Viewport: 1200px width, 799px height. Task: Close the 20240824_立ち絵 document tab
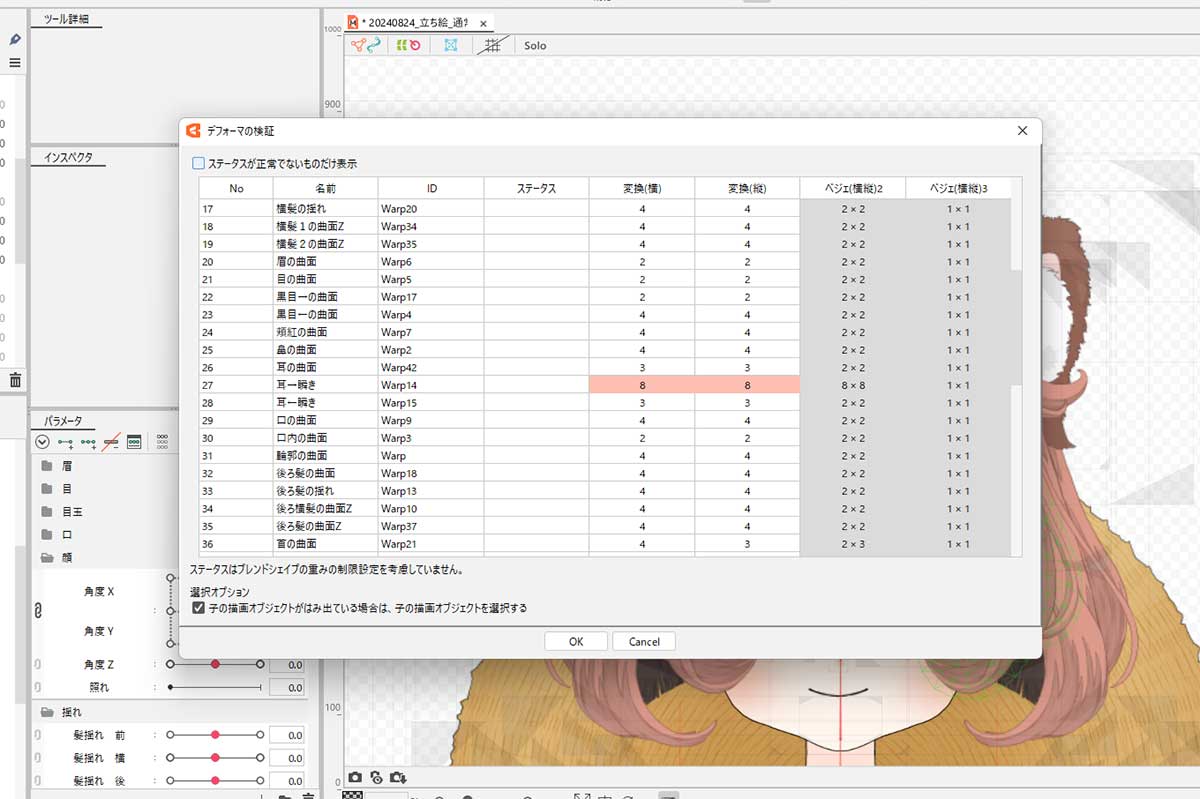pyautogui.click(x=484, y=22)
